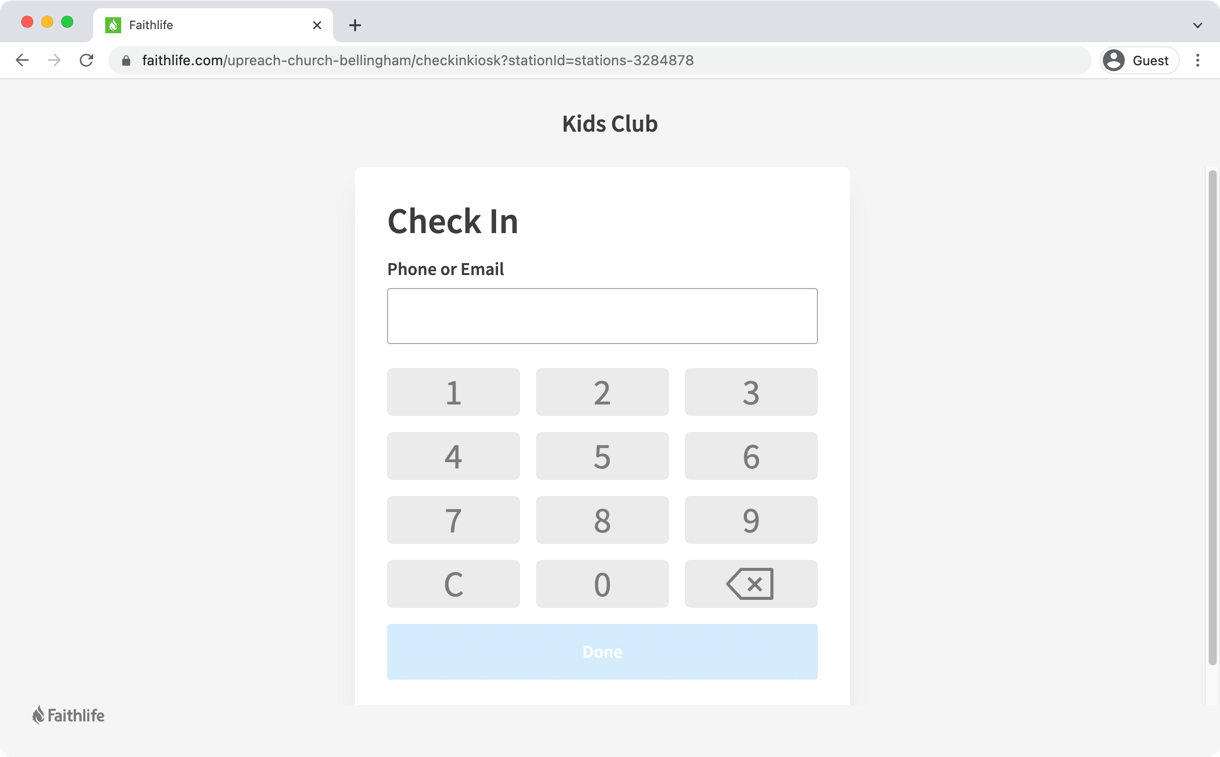Tap the number 5 on the keypad
The height and width of the screenshot is (757, 1220).
coord(602,456)
